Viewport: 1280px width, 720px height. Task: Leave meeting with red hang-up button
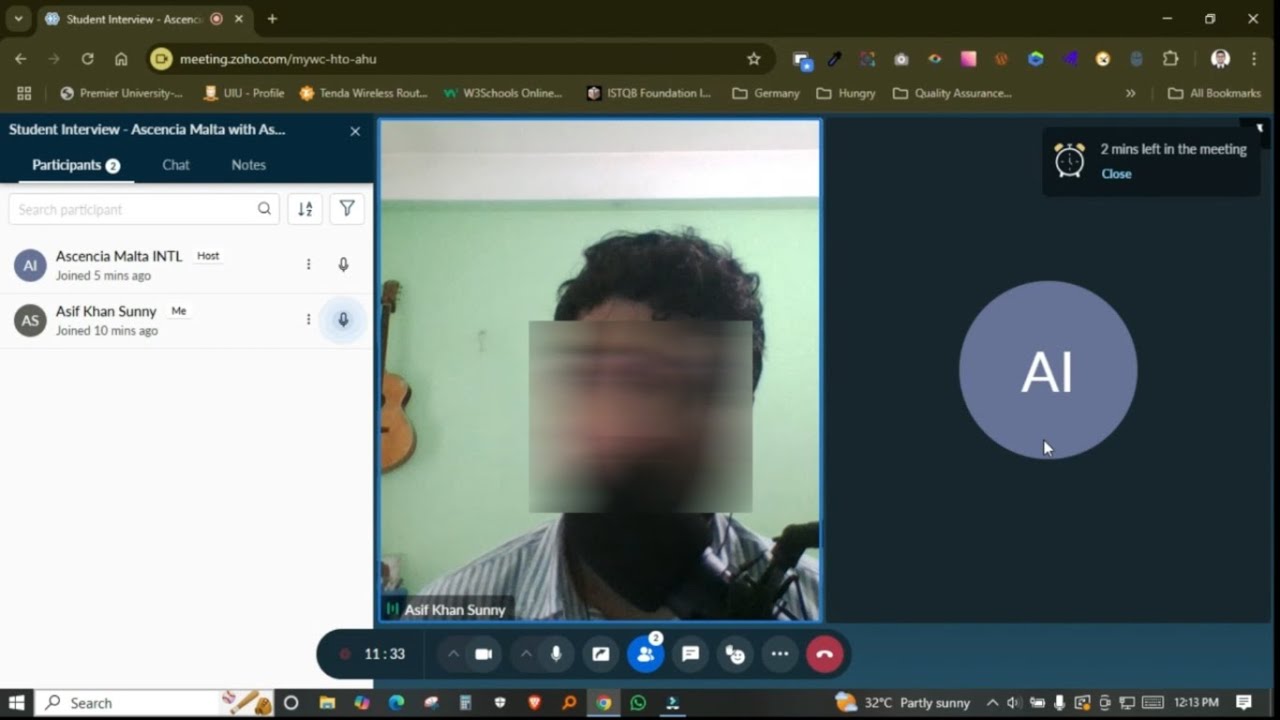pyautogui.click(x=824, y=654)
